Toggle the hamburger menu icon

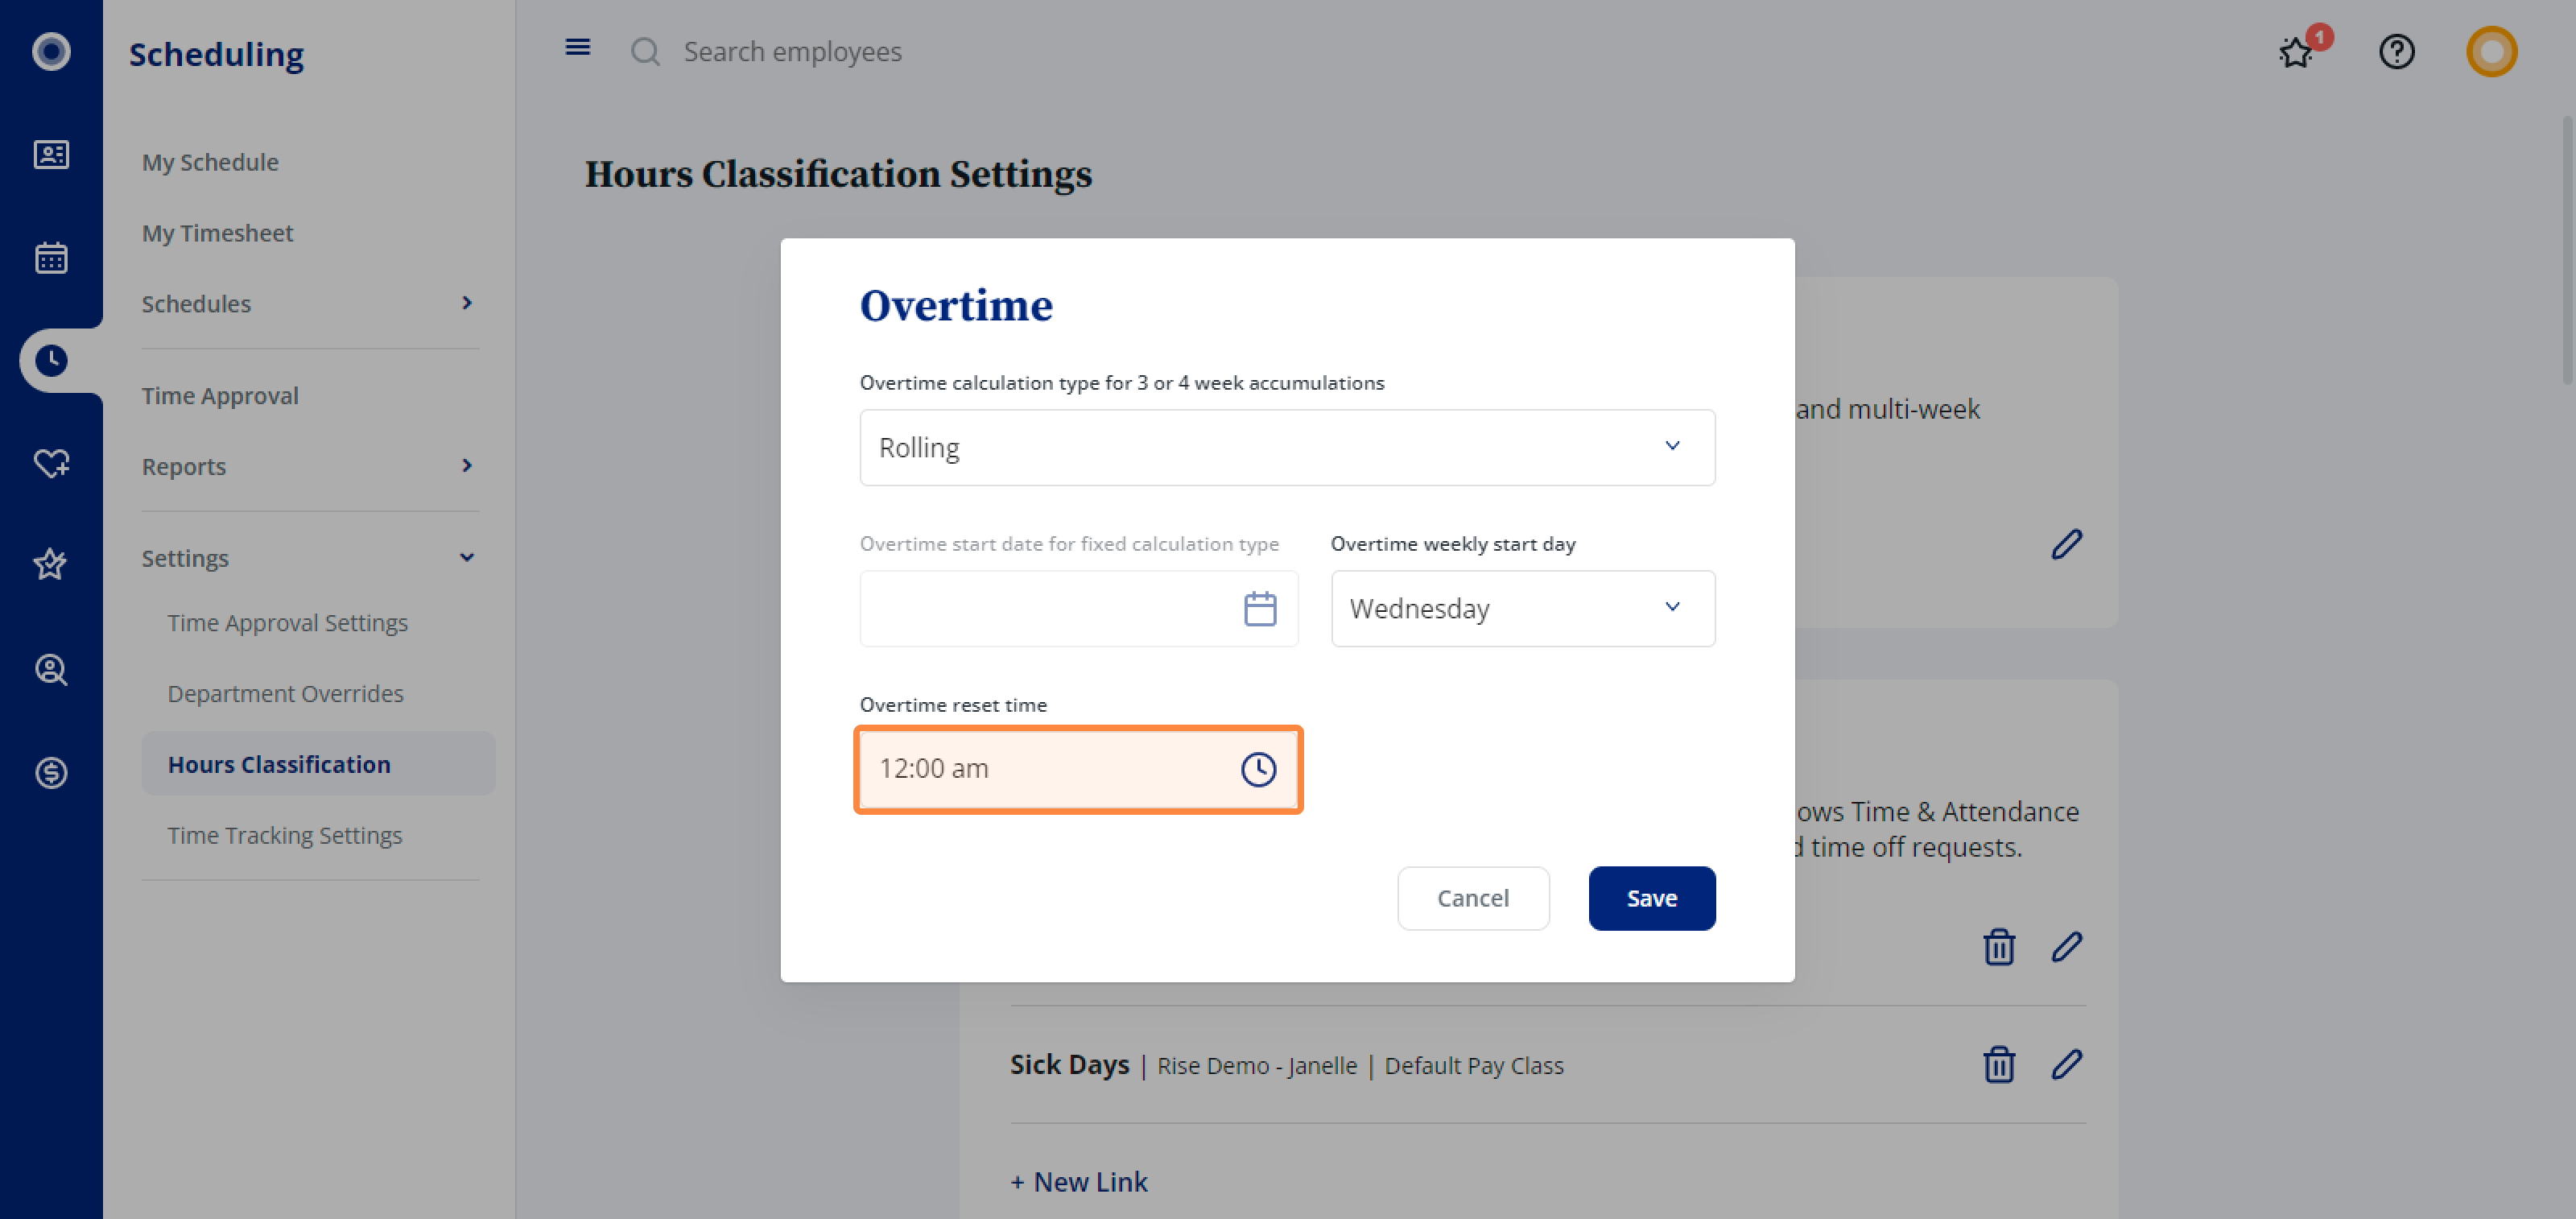pyautogui.click(x=577, y=47)
